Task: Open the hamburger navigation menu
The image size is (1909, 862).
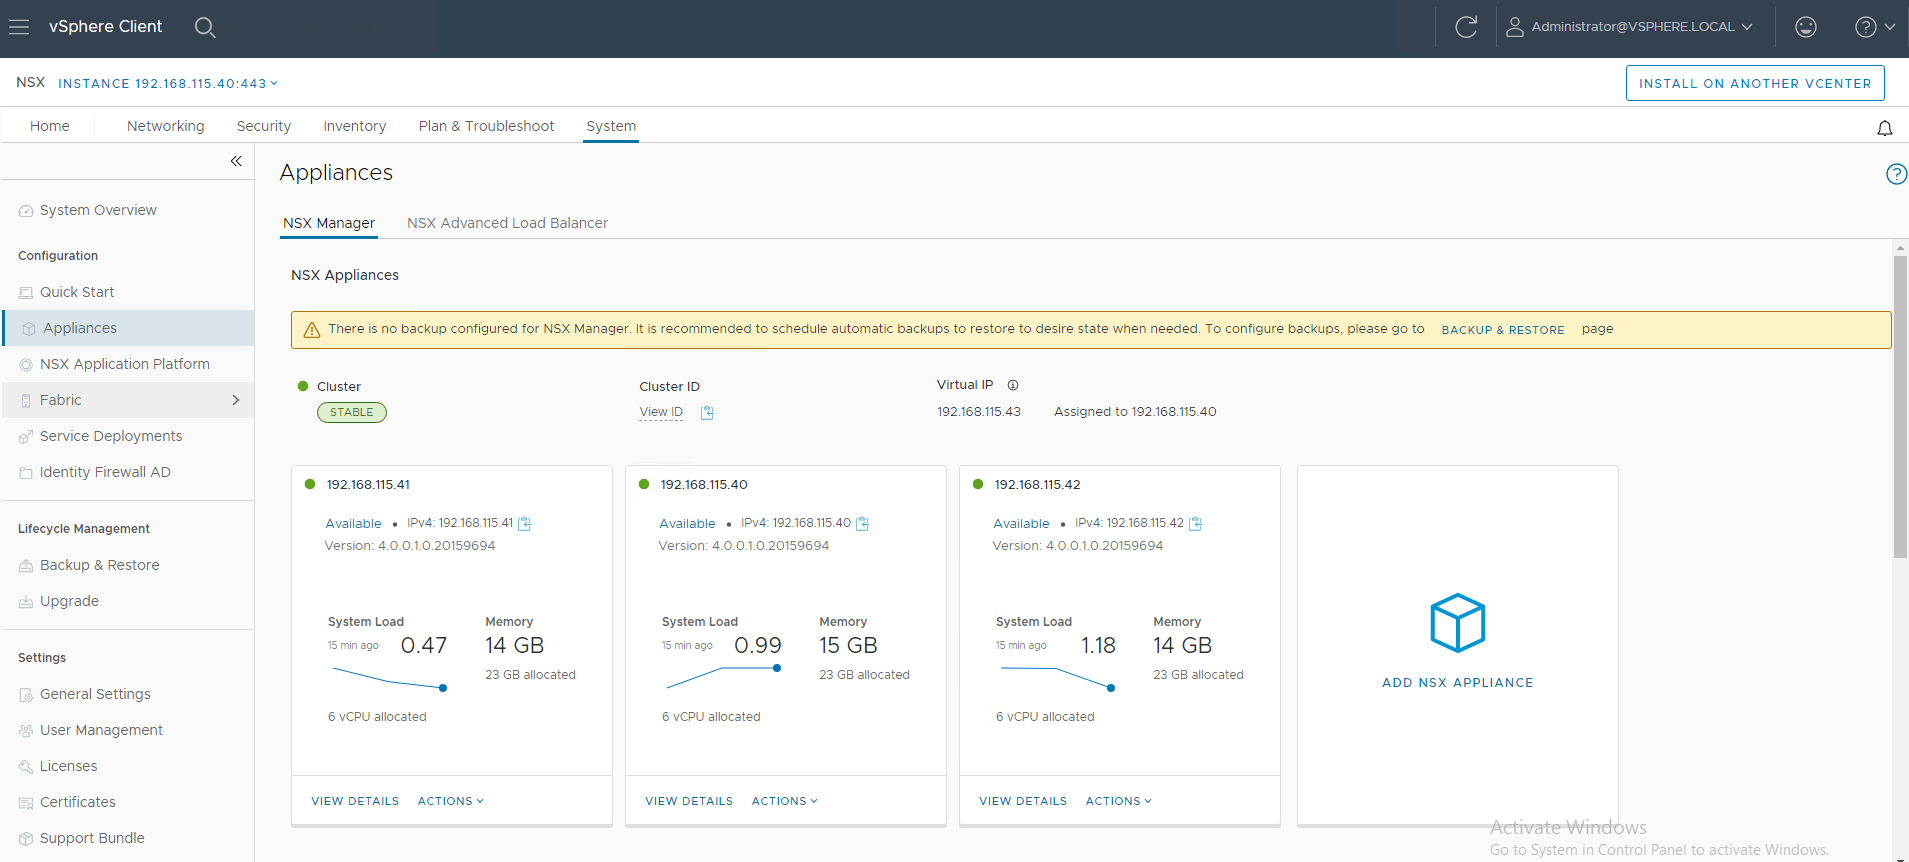Action: [x=19, y=27]
